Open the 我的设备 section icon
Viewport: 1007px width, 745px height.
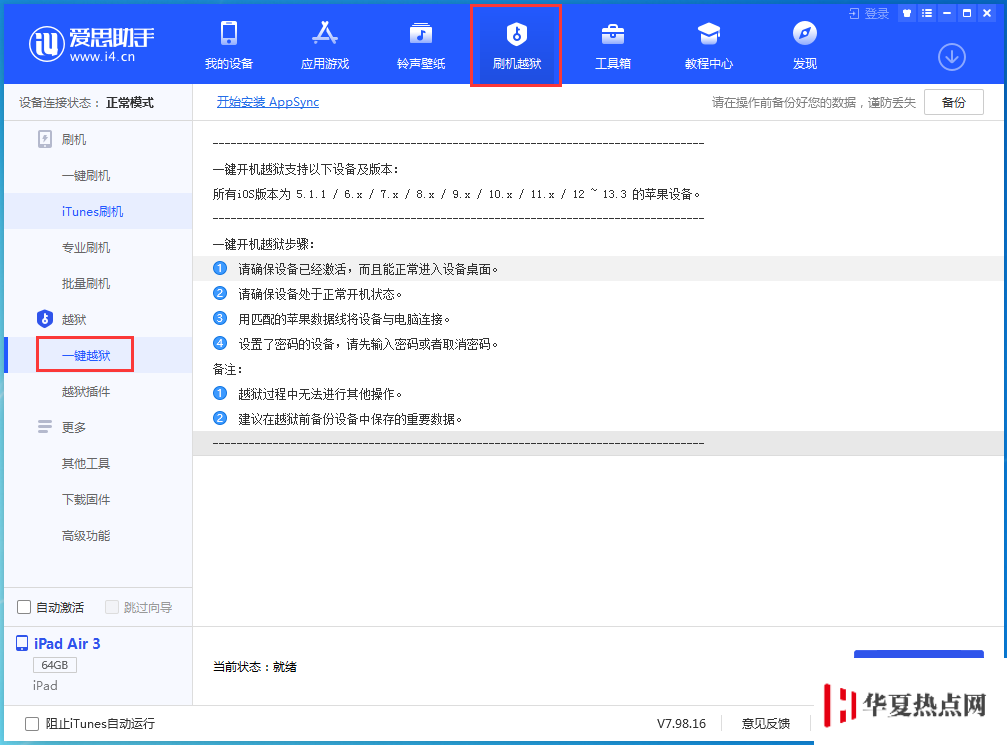click(229, 33)
